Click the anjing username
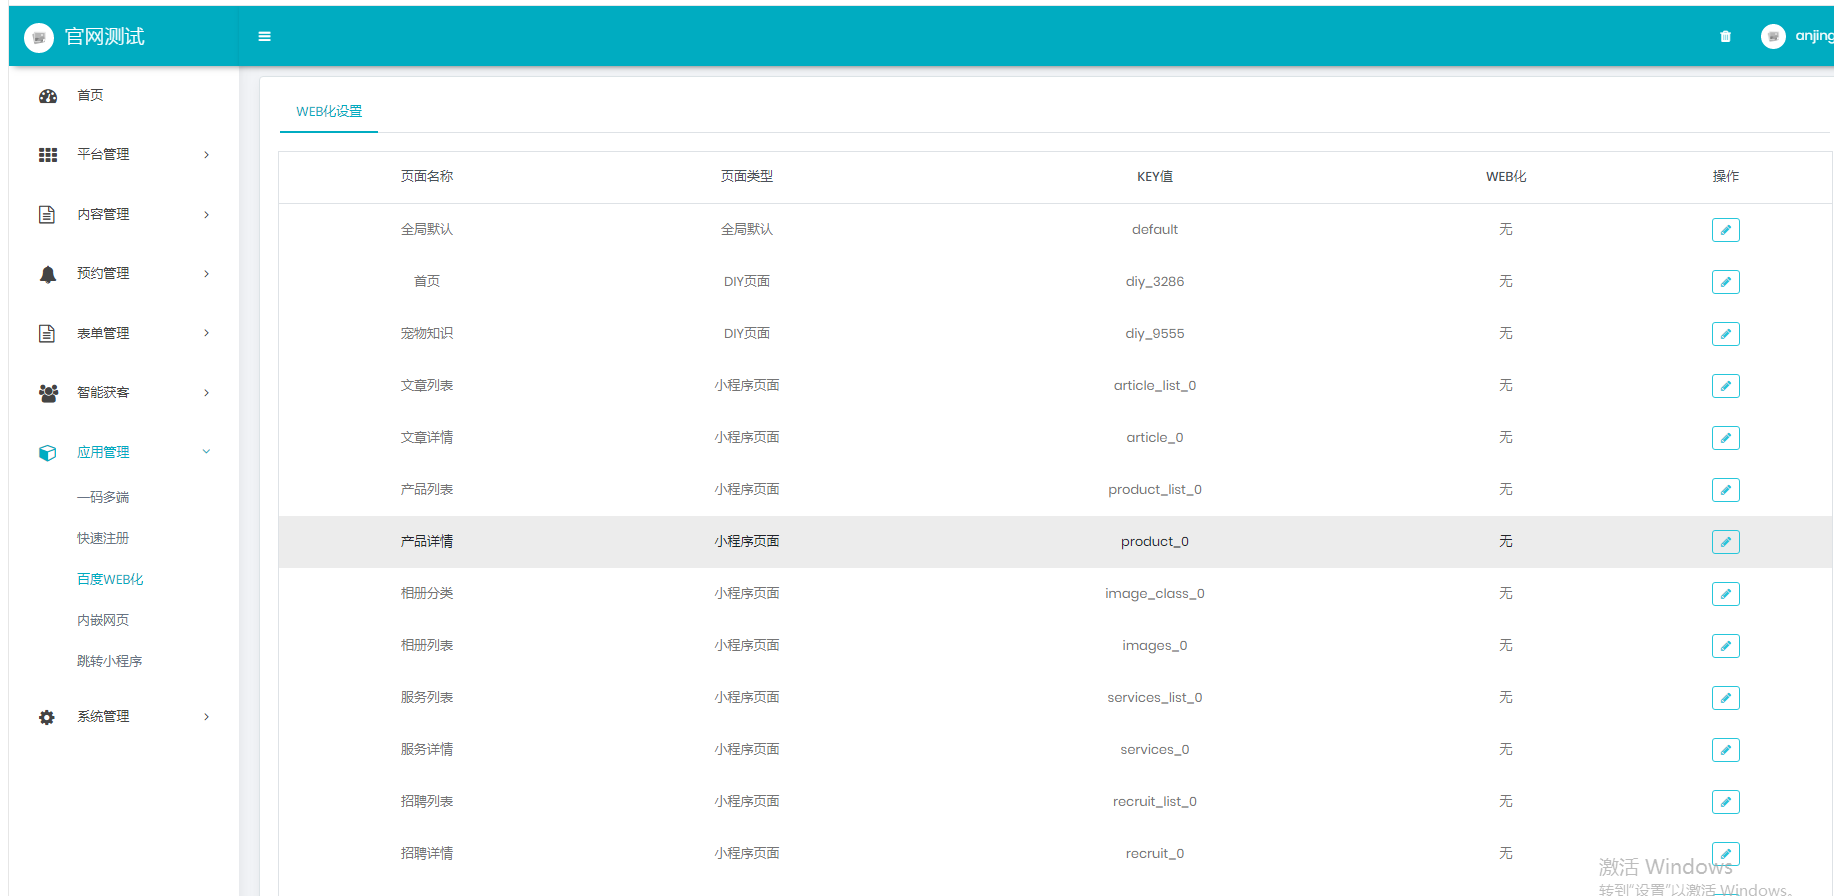The height and width of the screenshot is (896, 1834). click(x=1814, y=36)
